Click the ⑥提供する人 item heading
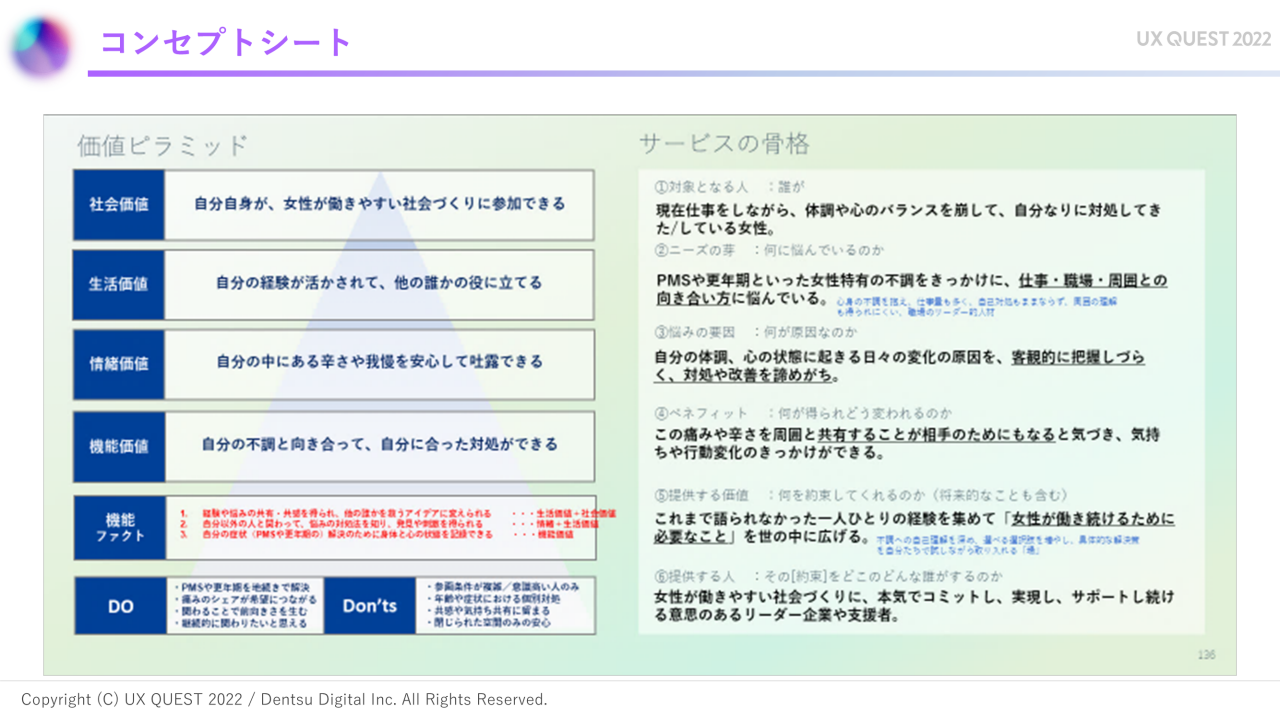The height and width of the screenshot is (719, 1280). 701,576
